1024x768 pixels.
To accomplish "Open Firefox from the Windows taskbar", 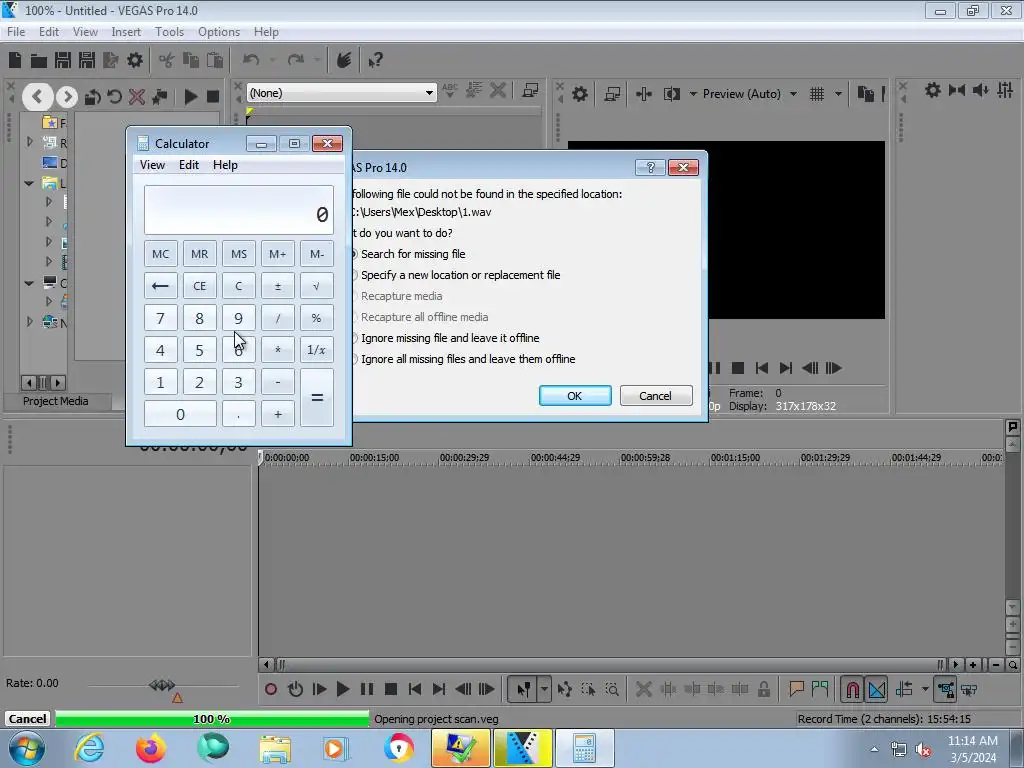I will coord(151,748).
